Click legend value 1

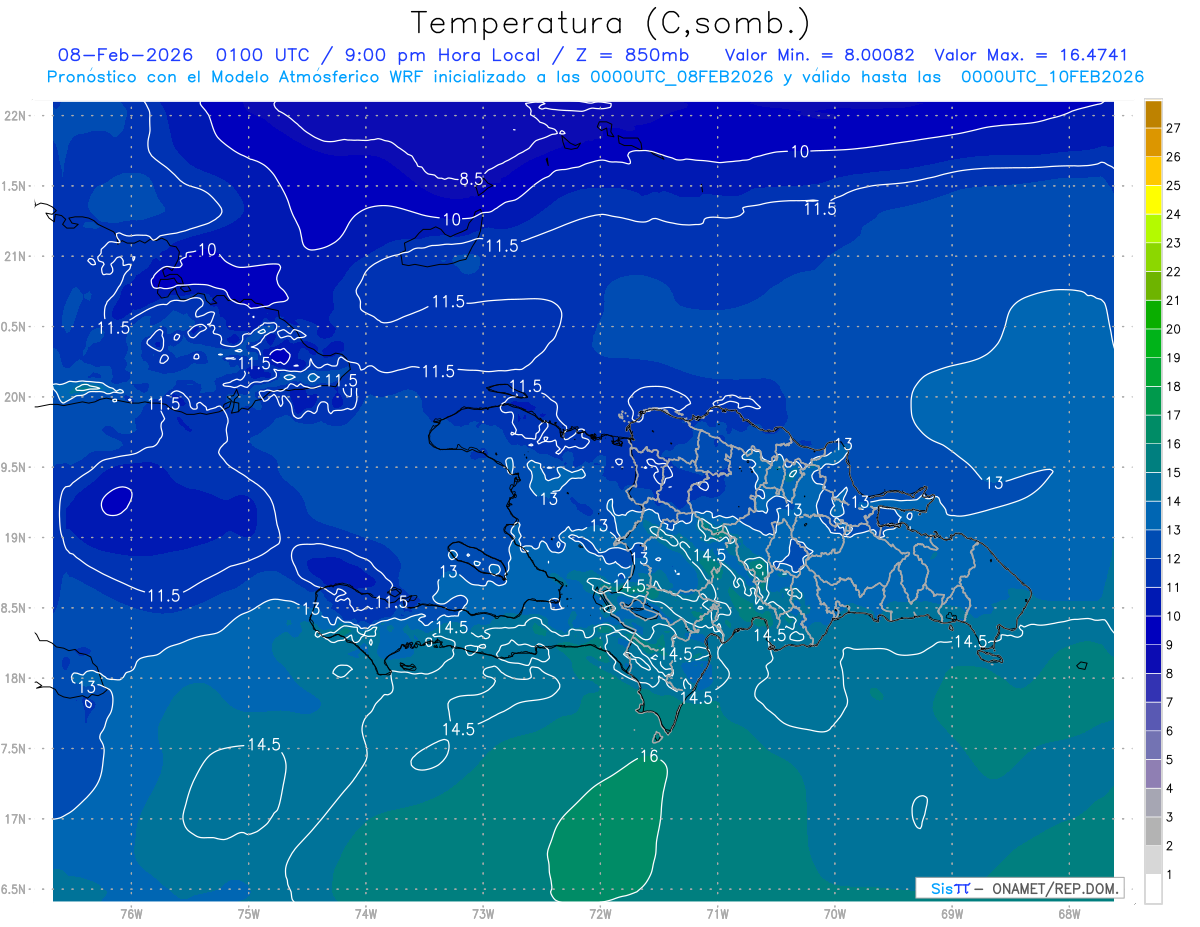coord(1170,875)
